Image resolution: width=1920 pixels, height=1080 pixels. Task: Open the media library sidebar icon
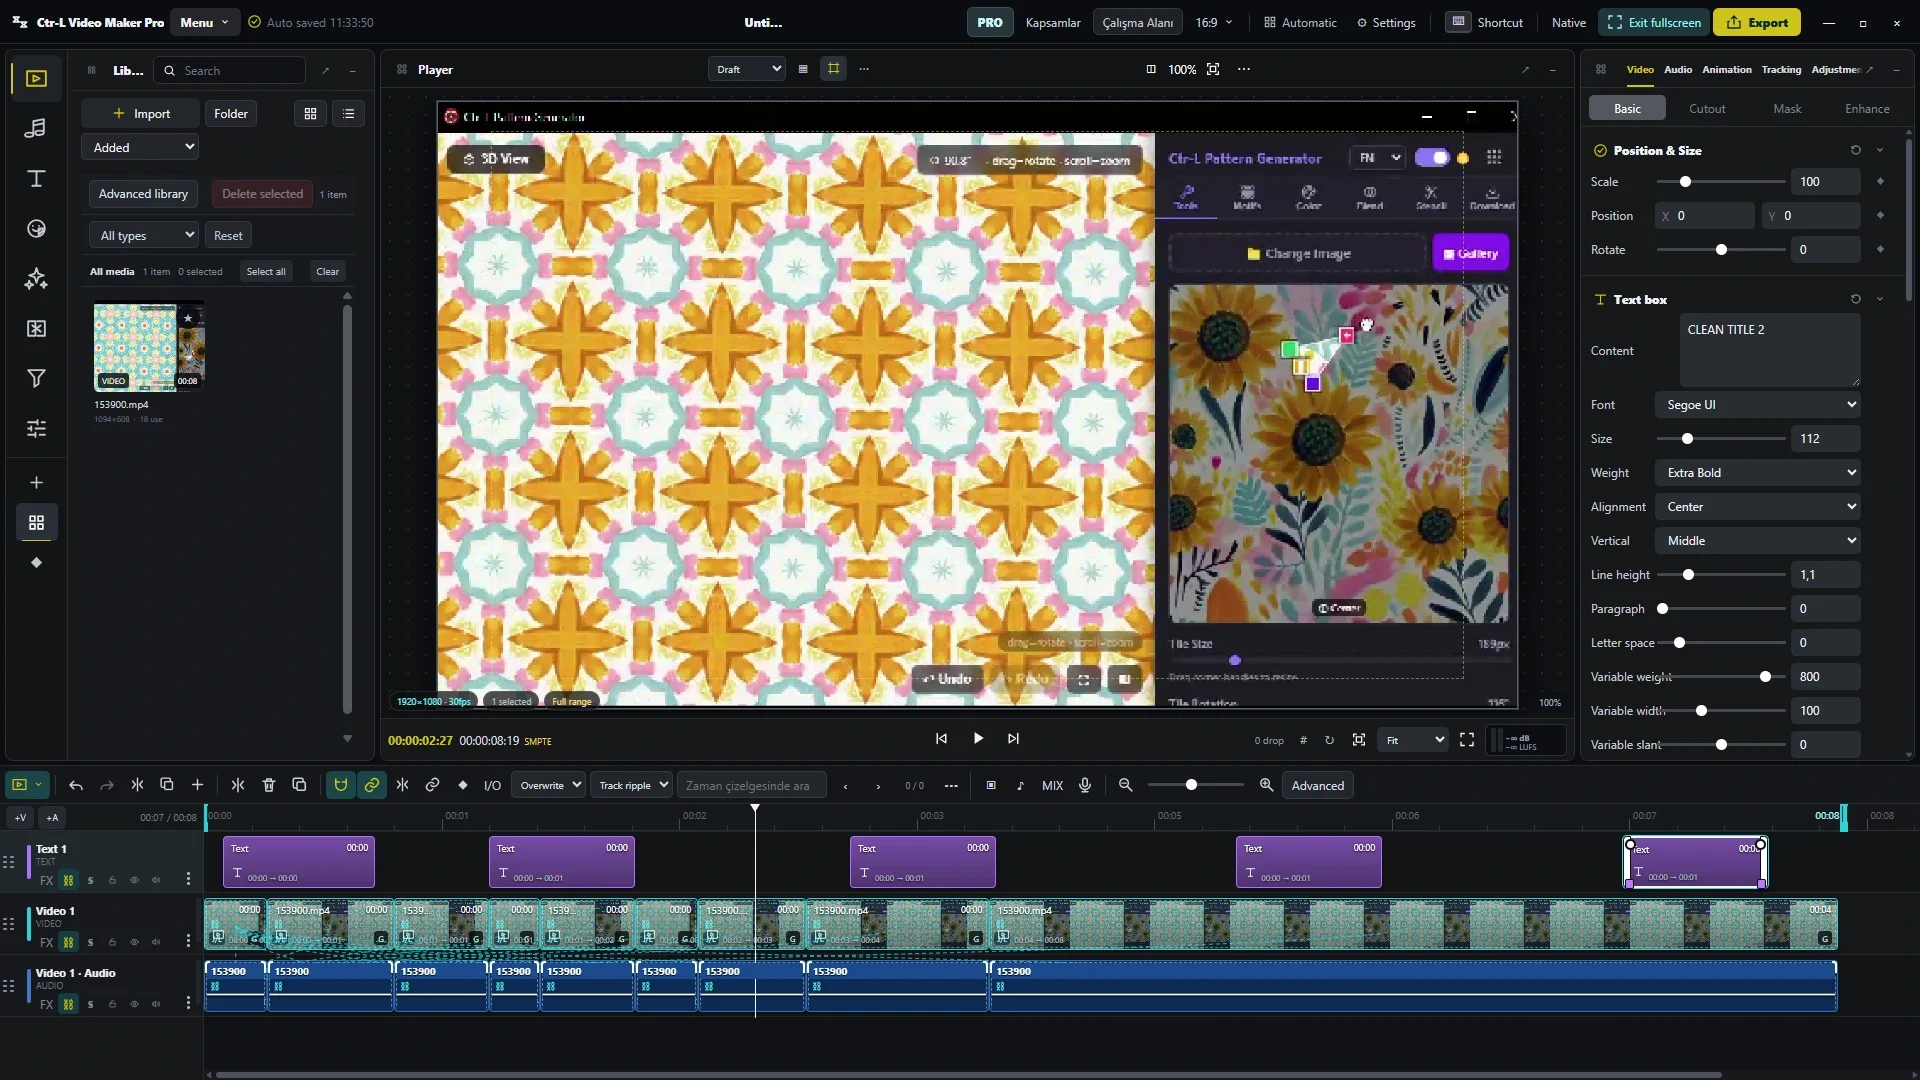(36, 79)
